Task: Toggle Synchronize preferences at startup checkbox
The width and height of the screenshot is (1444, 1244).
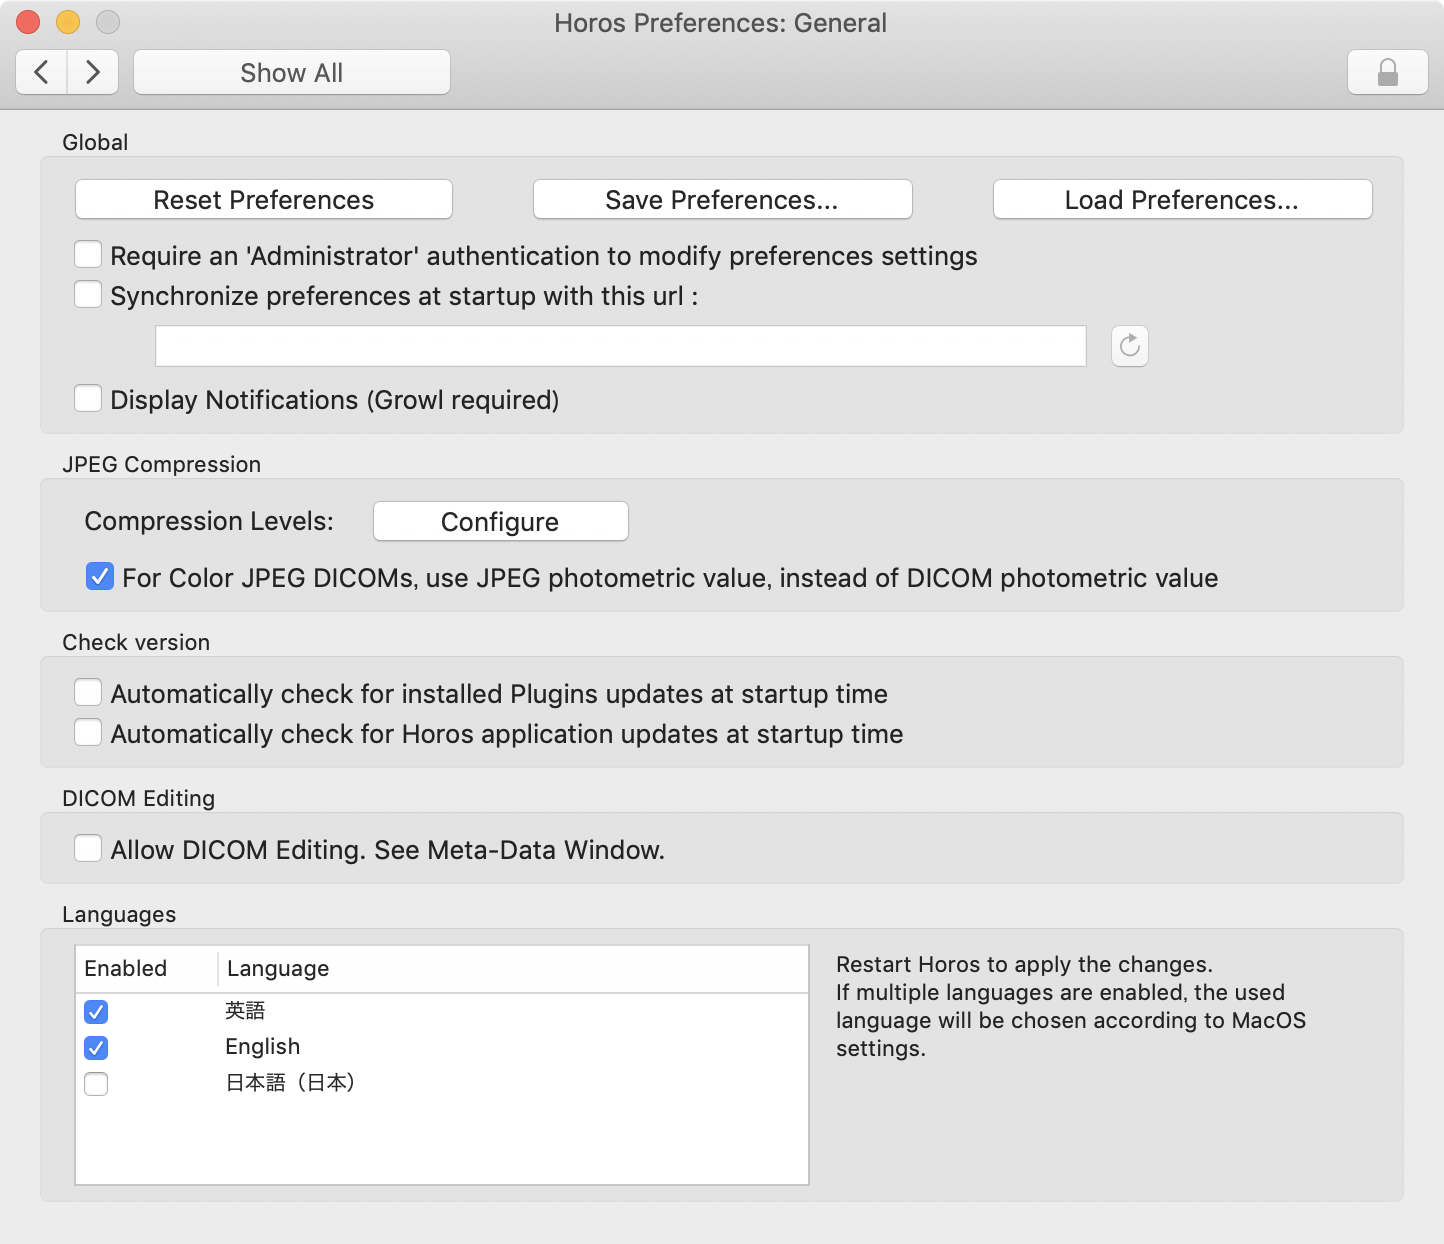Action: (x=88, y=295)
